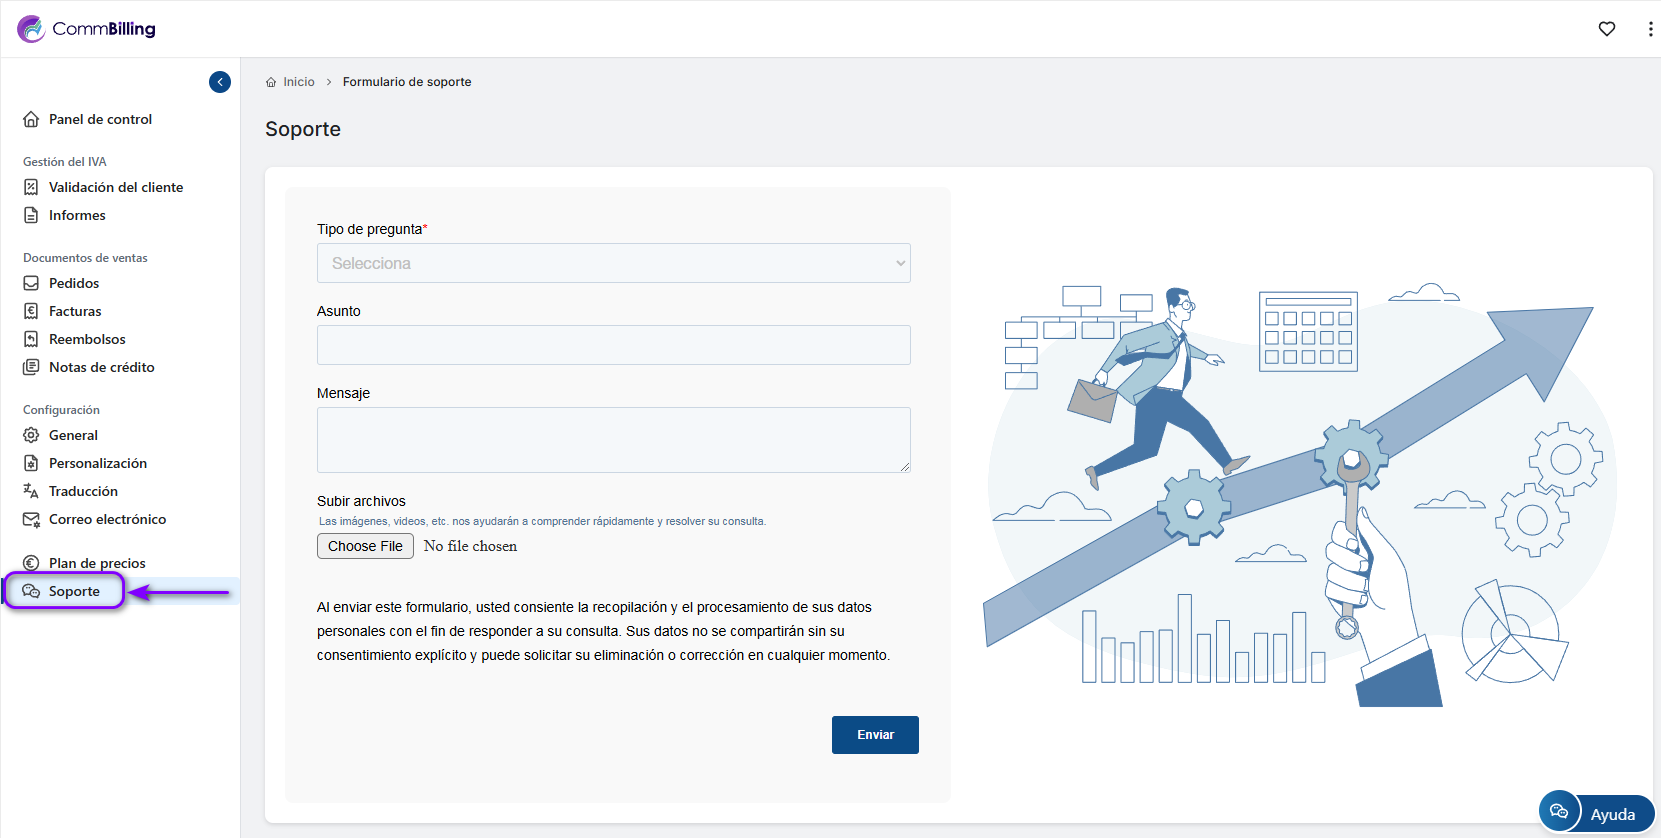Viewport: 1661px width, 838px height.
Task: Click the Notas de crédito icon
Action: pyautogui.click(x=31, y=367)
